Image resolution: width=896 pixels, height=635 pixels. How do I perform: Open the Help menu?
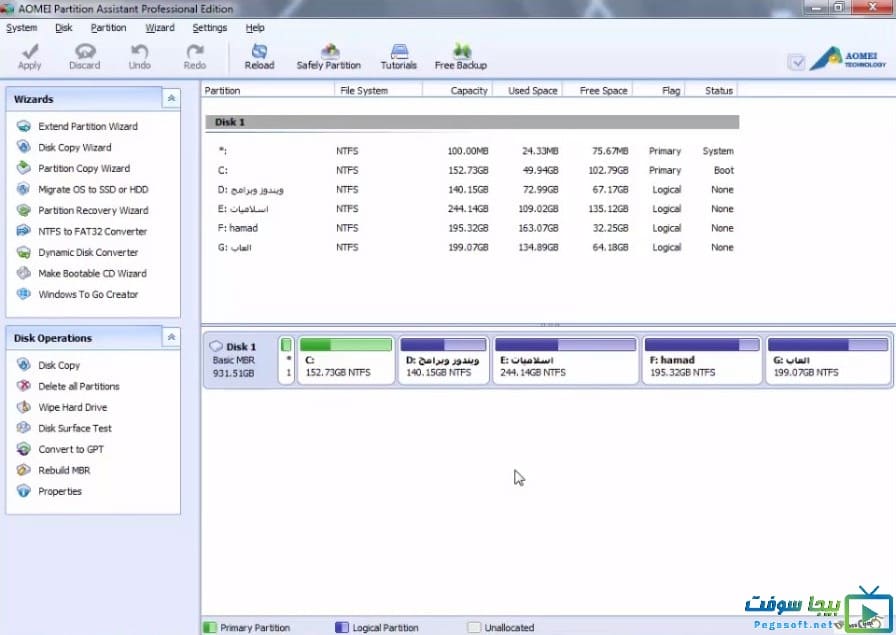tap(255, 27)
